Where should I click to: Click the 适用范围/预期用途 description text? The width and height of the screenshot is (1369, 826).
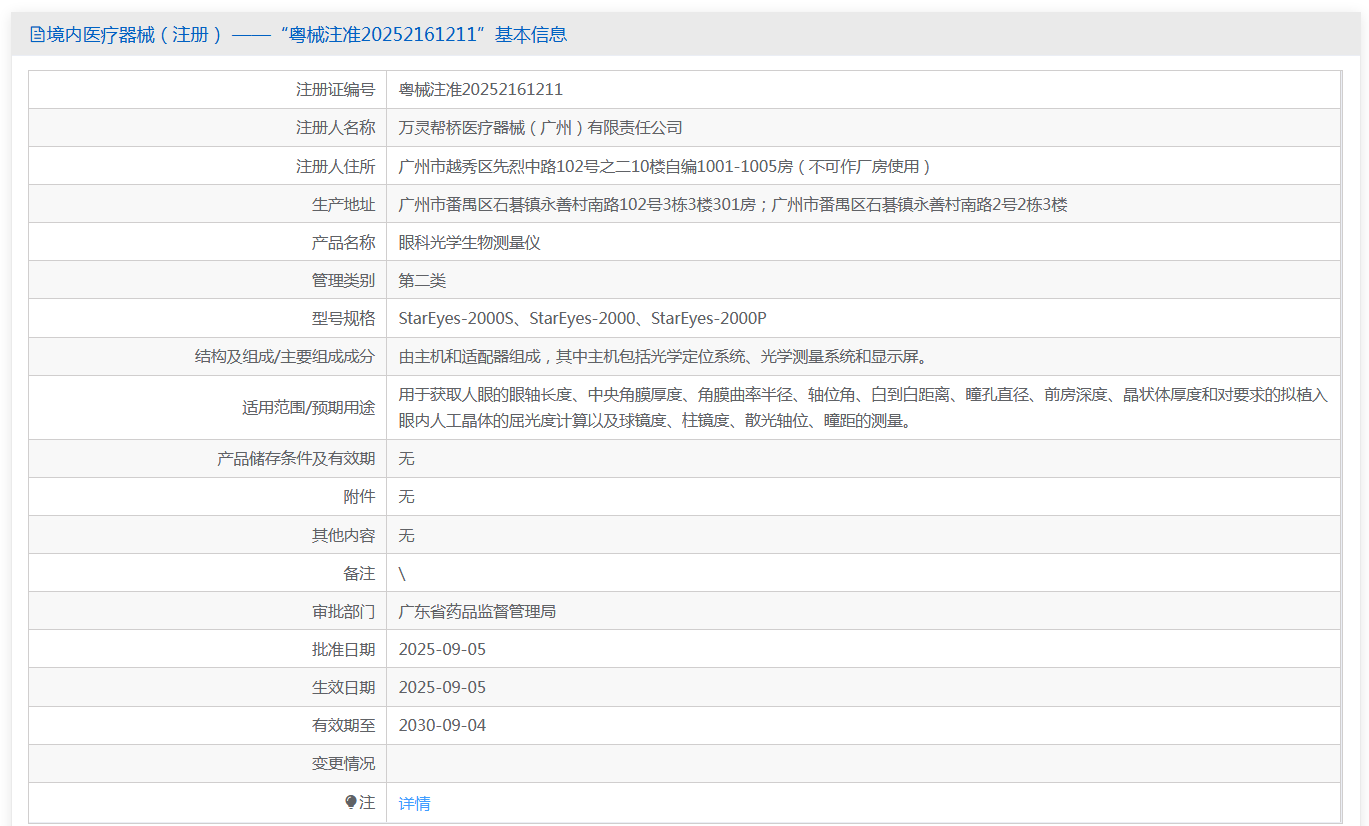pyautogui.click(x=863, y=407)
